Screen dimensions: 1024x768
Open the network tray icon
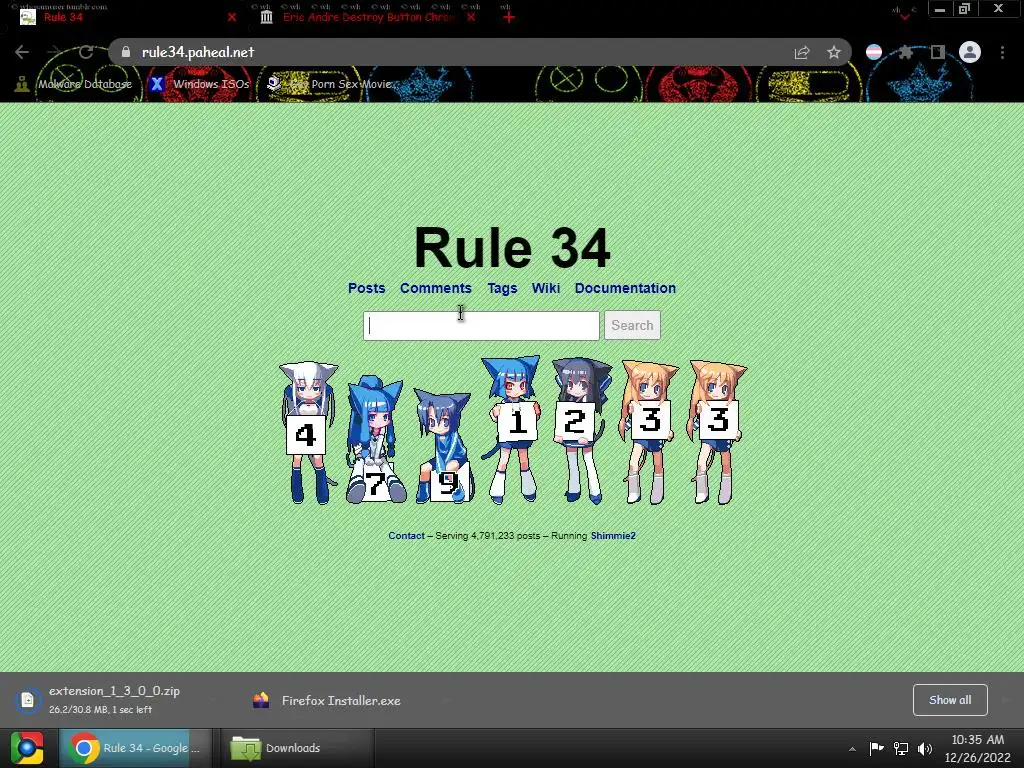coord(901,748)
